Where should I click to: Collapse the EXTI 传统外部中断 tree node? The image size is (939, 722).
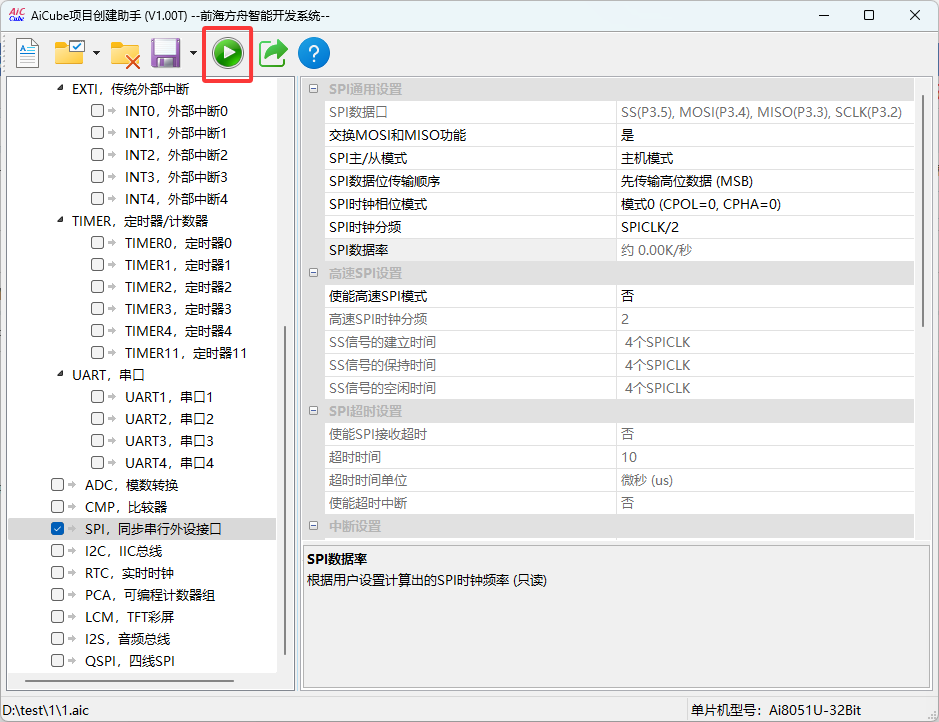(x=60, y=89)
